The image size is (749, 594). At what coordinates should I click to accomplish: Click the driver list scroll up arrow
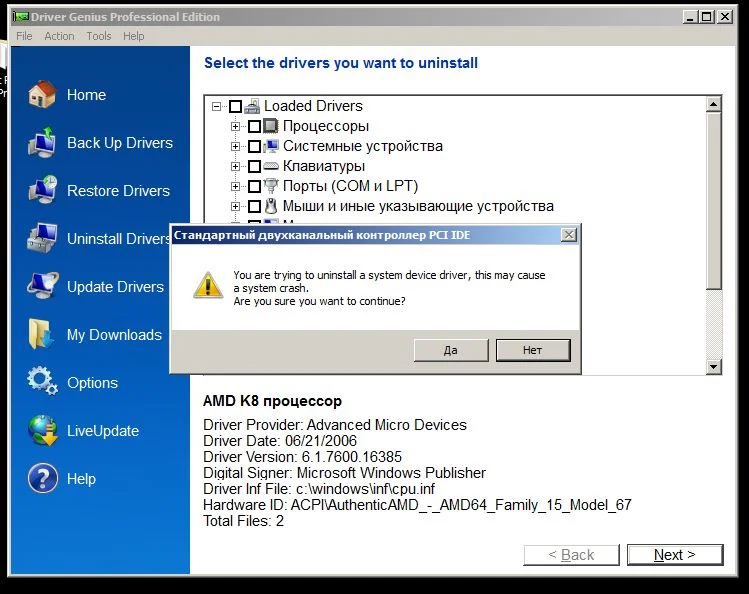714,104
